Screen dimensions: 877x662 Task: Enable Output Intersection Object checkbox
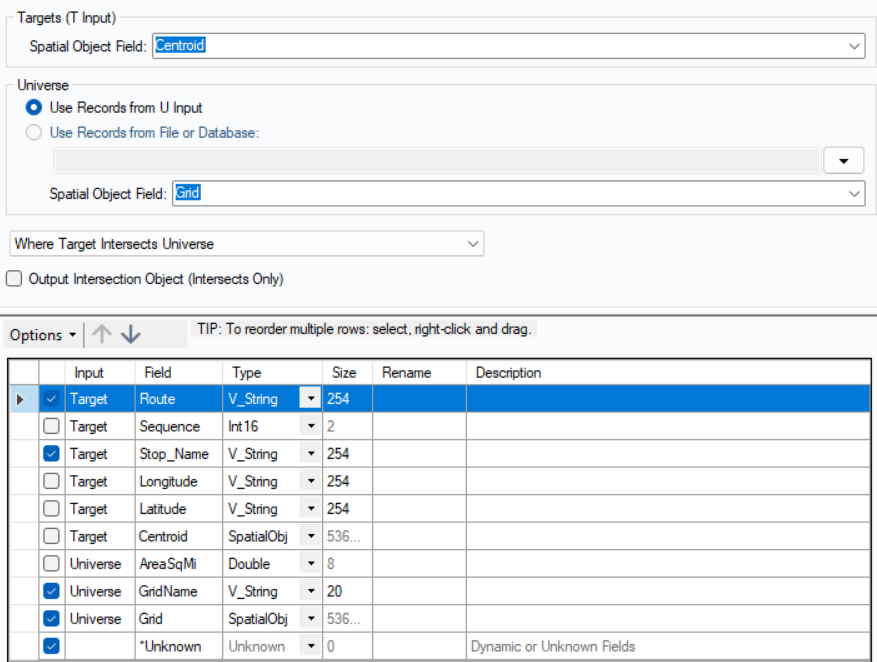(x=14, y=278)
